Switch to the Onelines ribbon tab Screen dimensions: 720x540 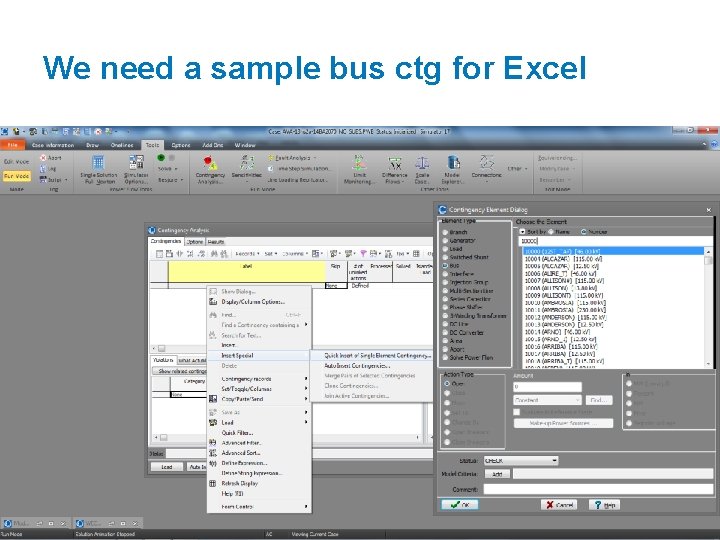click(122, 145)
